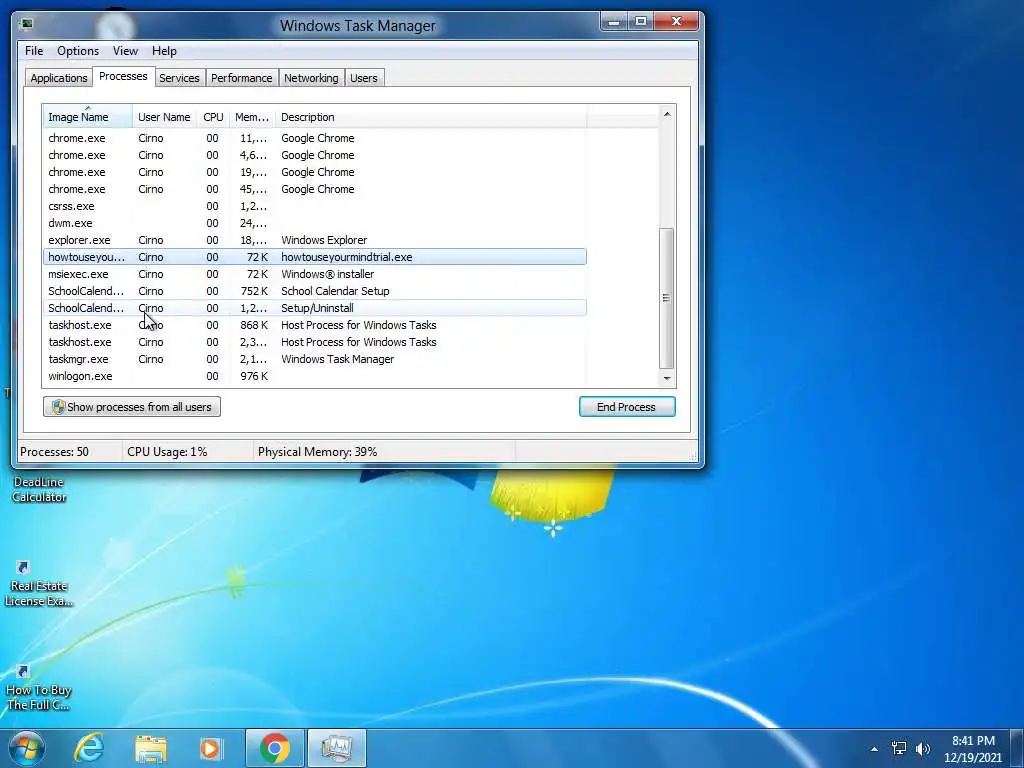This screenshot has height=768, width=1024.
Task: Open the View menu
Action: (125, 51)
